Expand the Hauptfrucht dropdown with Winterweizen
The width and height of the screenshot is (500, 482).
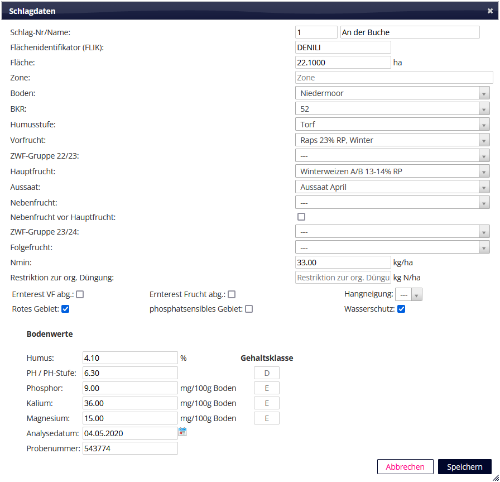tap(392, 171)
